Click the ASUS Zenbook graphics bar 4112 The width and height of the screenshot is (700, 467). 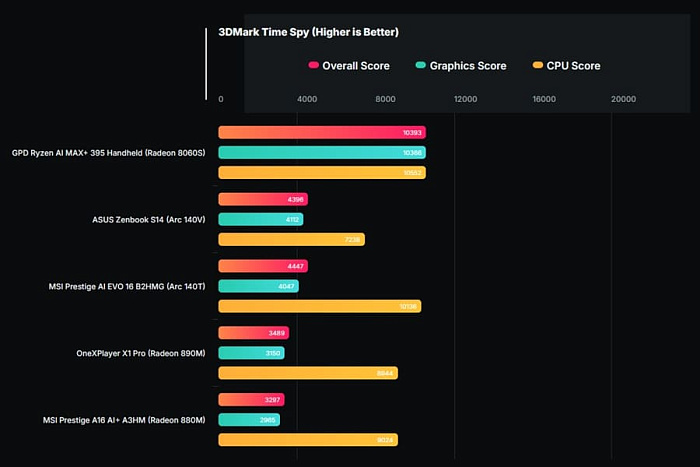(x=261, y=219)
